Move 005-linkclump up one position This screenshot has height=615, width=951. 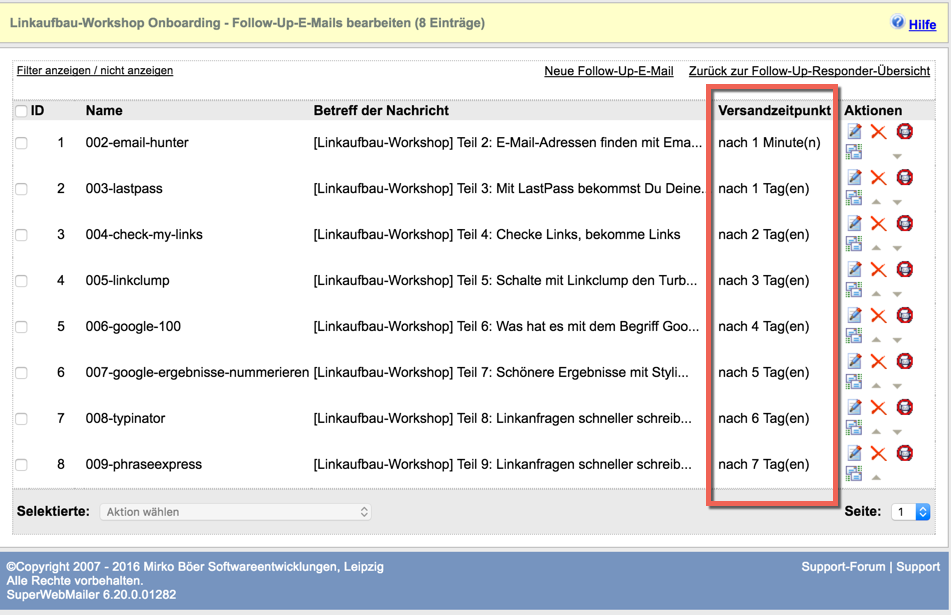[x=876, y=294]
